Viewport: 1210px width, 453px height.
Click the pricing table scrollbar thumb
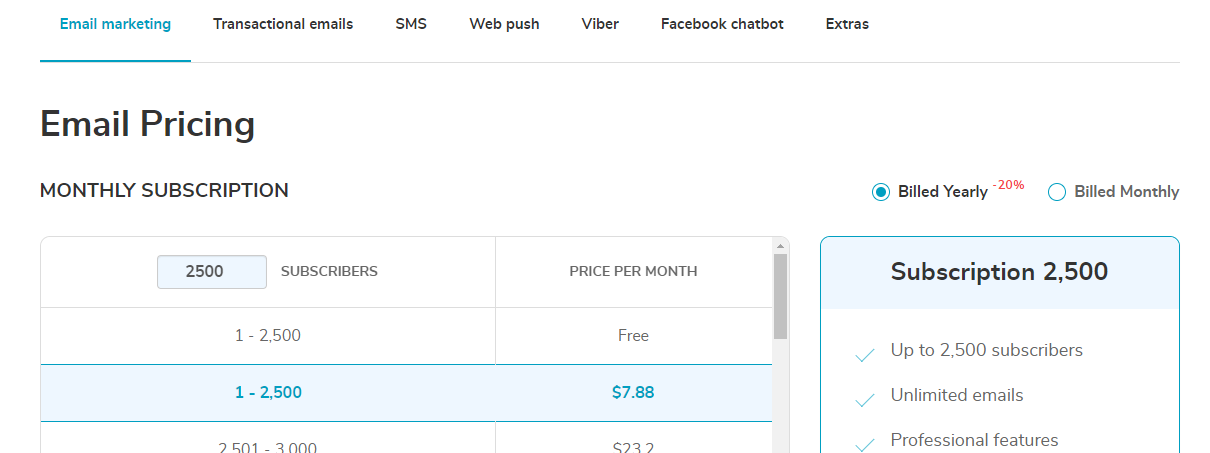point(780,296)
